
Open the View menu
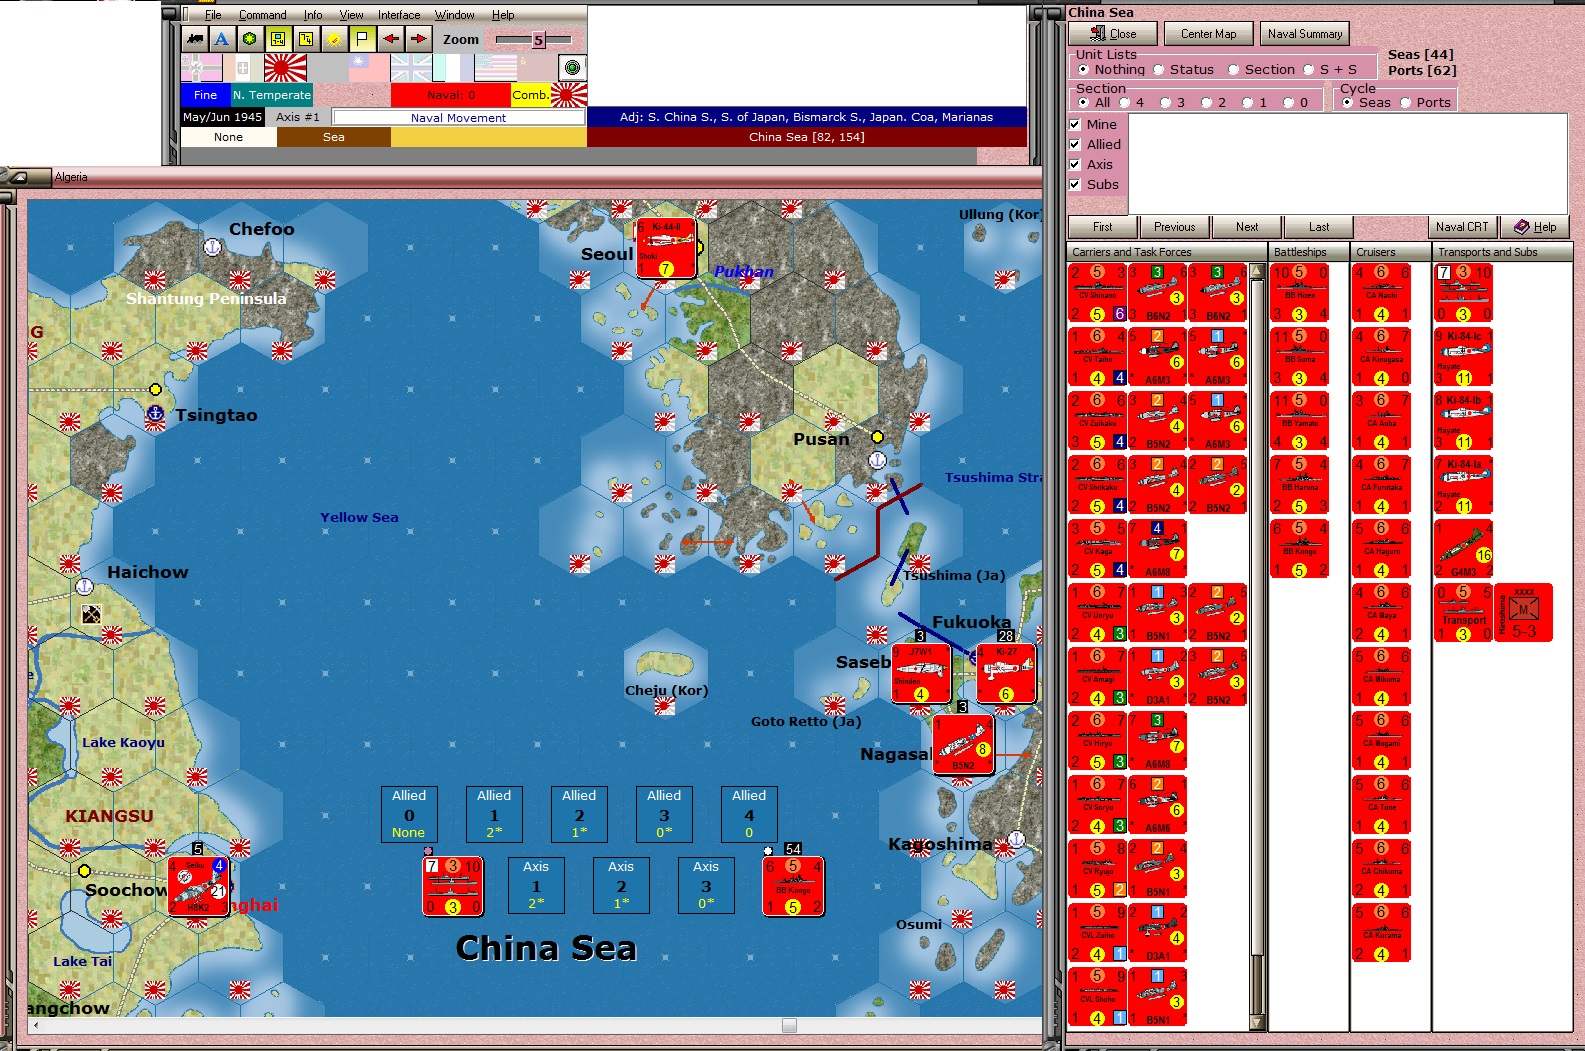(351, 15)
